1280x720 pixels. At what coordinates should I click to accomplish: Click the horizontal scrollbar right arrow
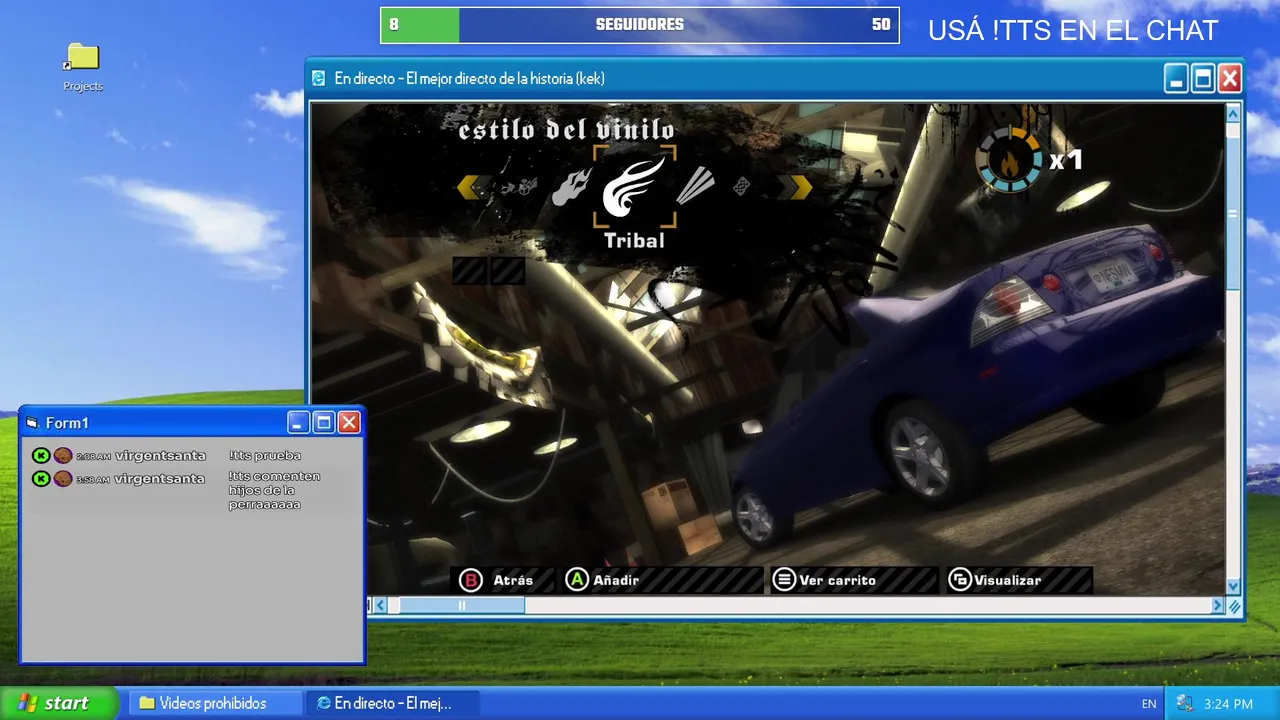1217,605
